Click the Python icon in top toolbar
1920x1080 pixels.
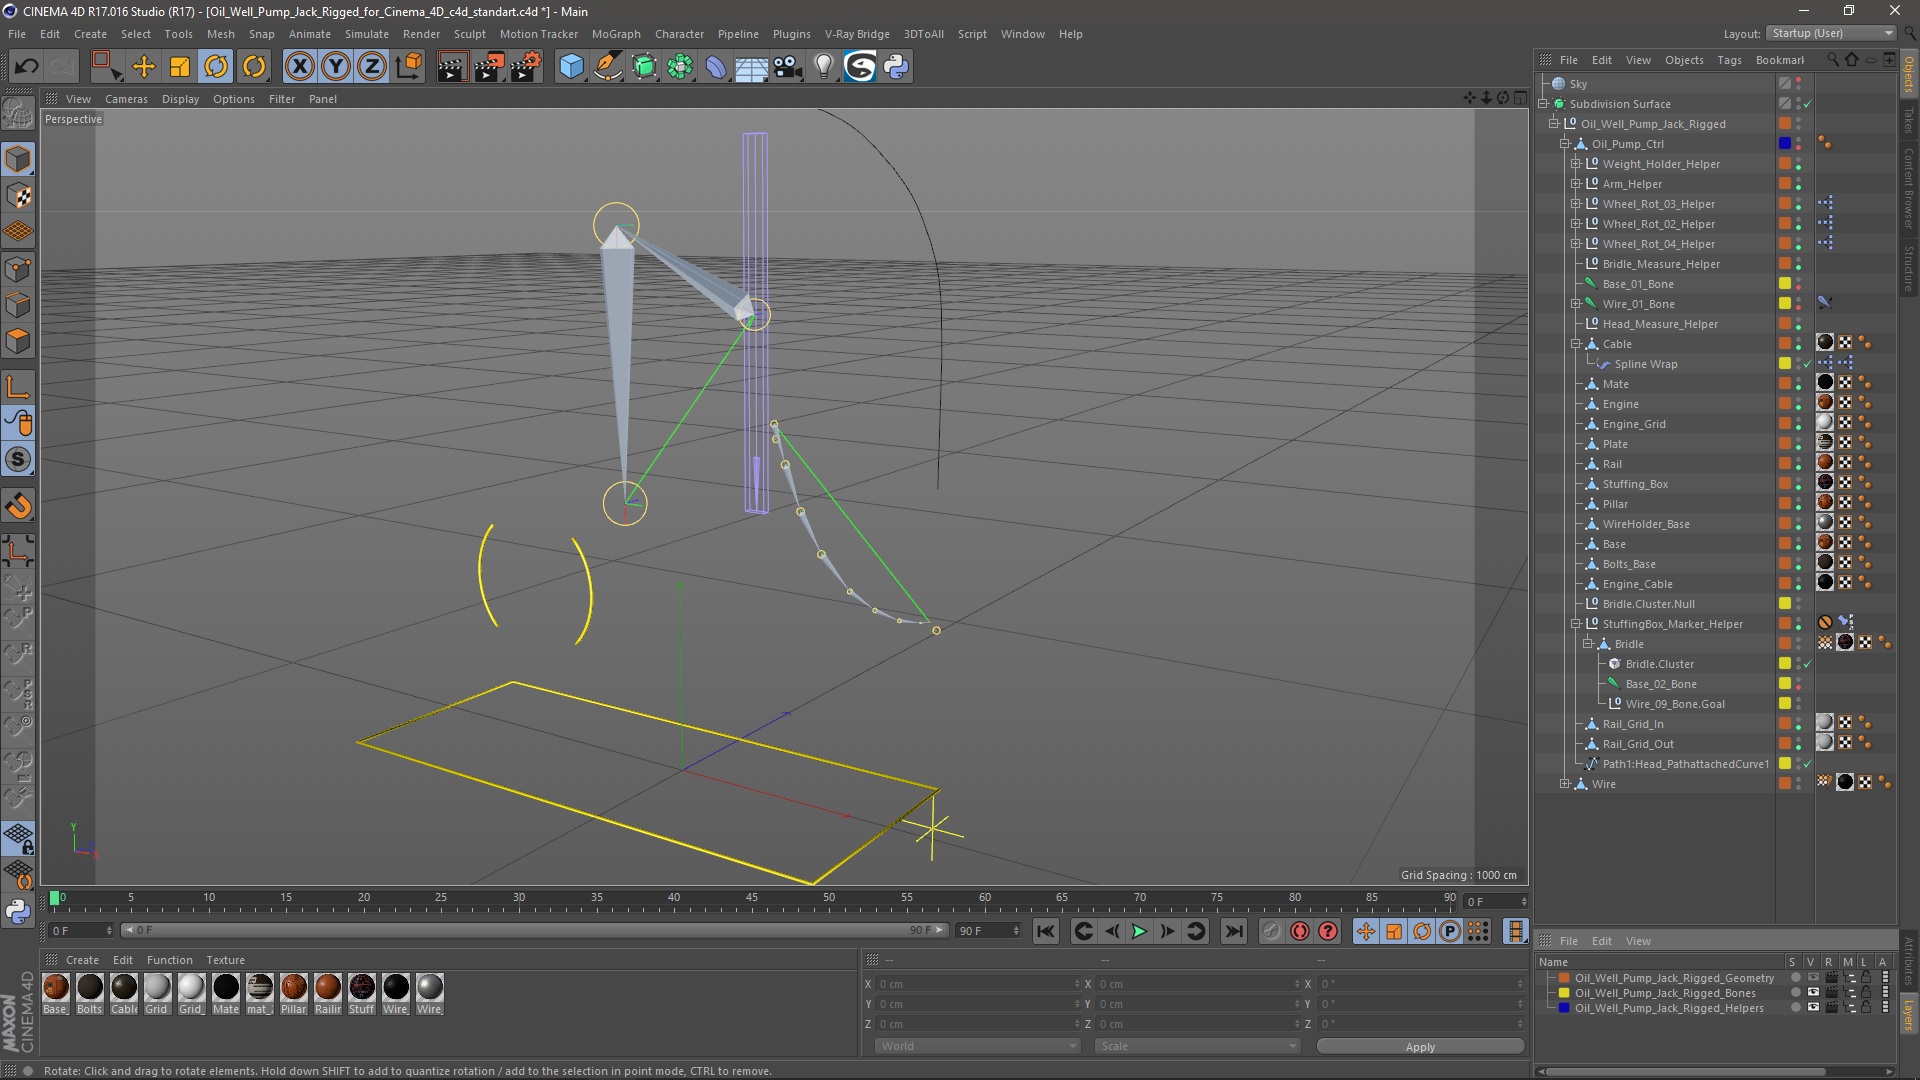tap(896, 67)
